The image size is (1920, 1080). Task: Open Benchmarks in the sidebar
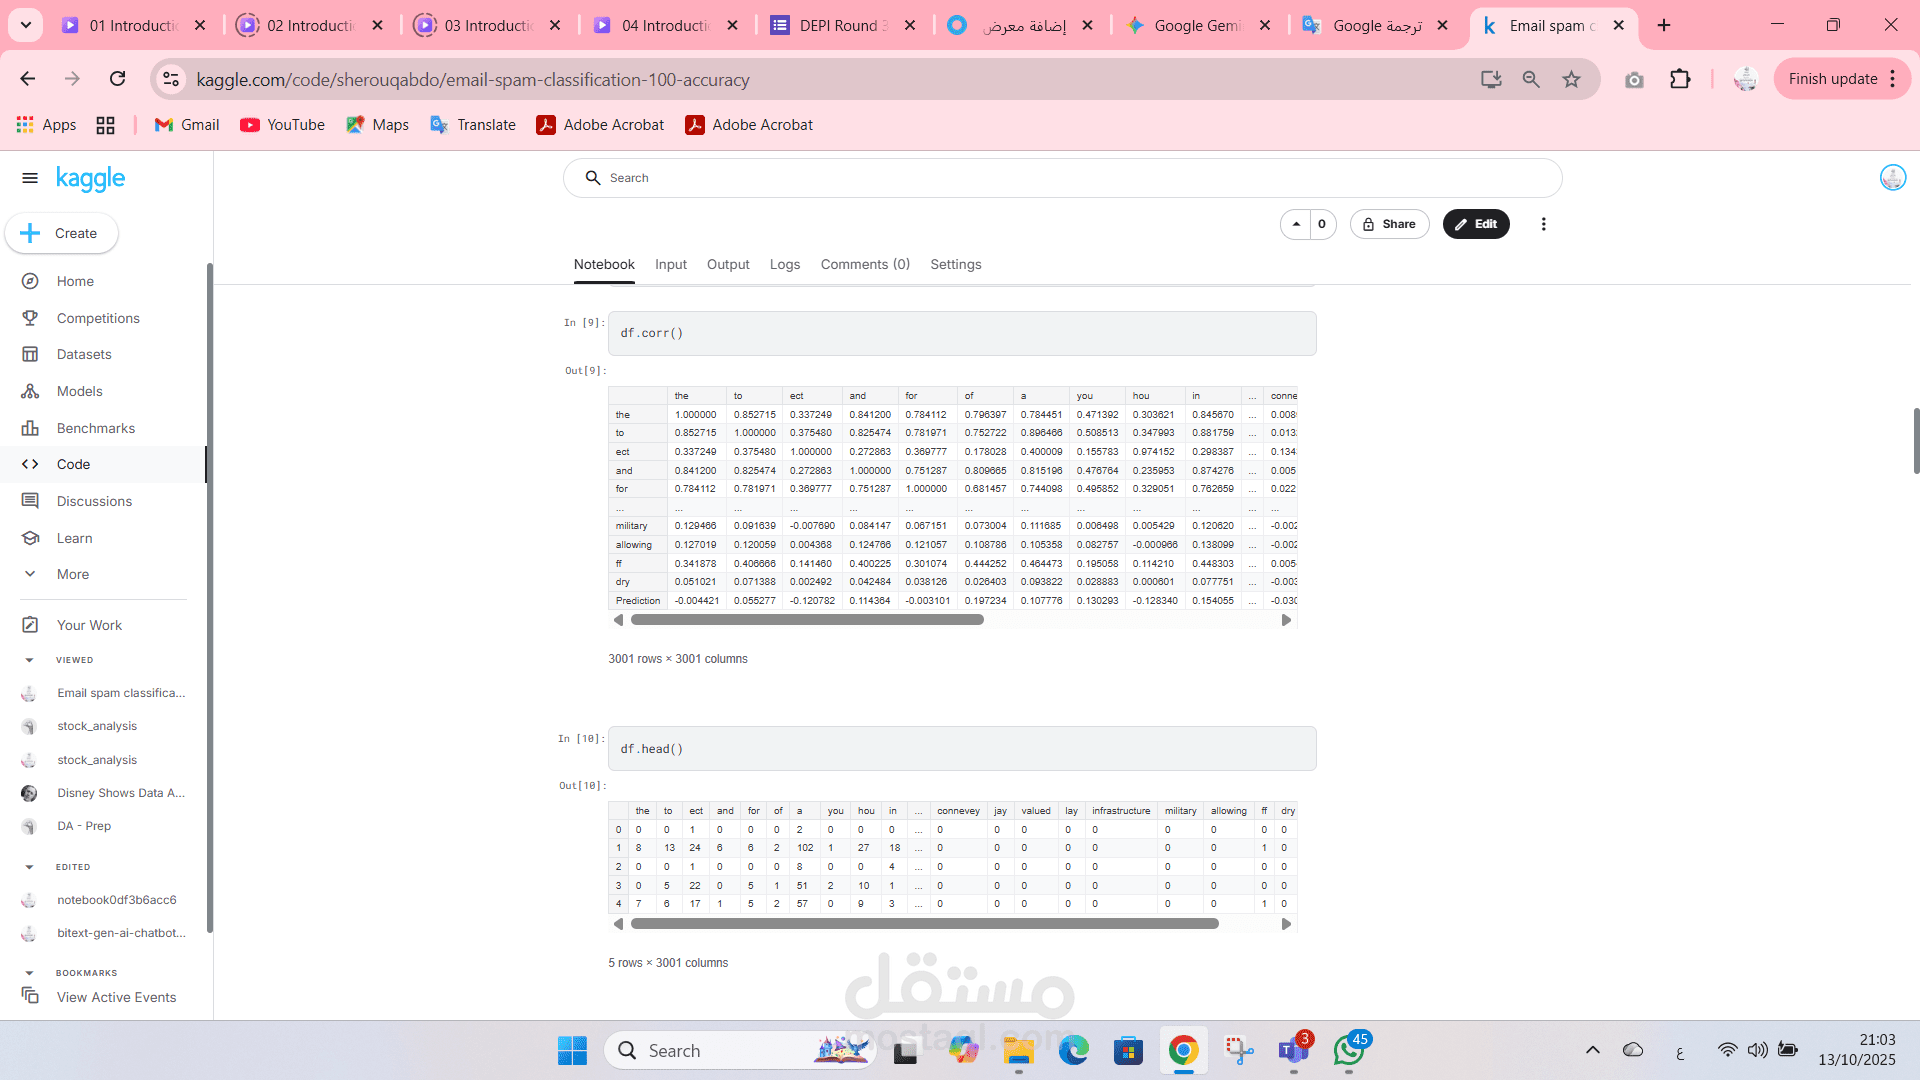tap(95, 428)
